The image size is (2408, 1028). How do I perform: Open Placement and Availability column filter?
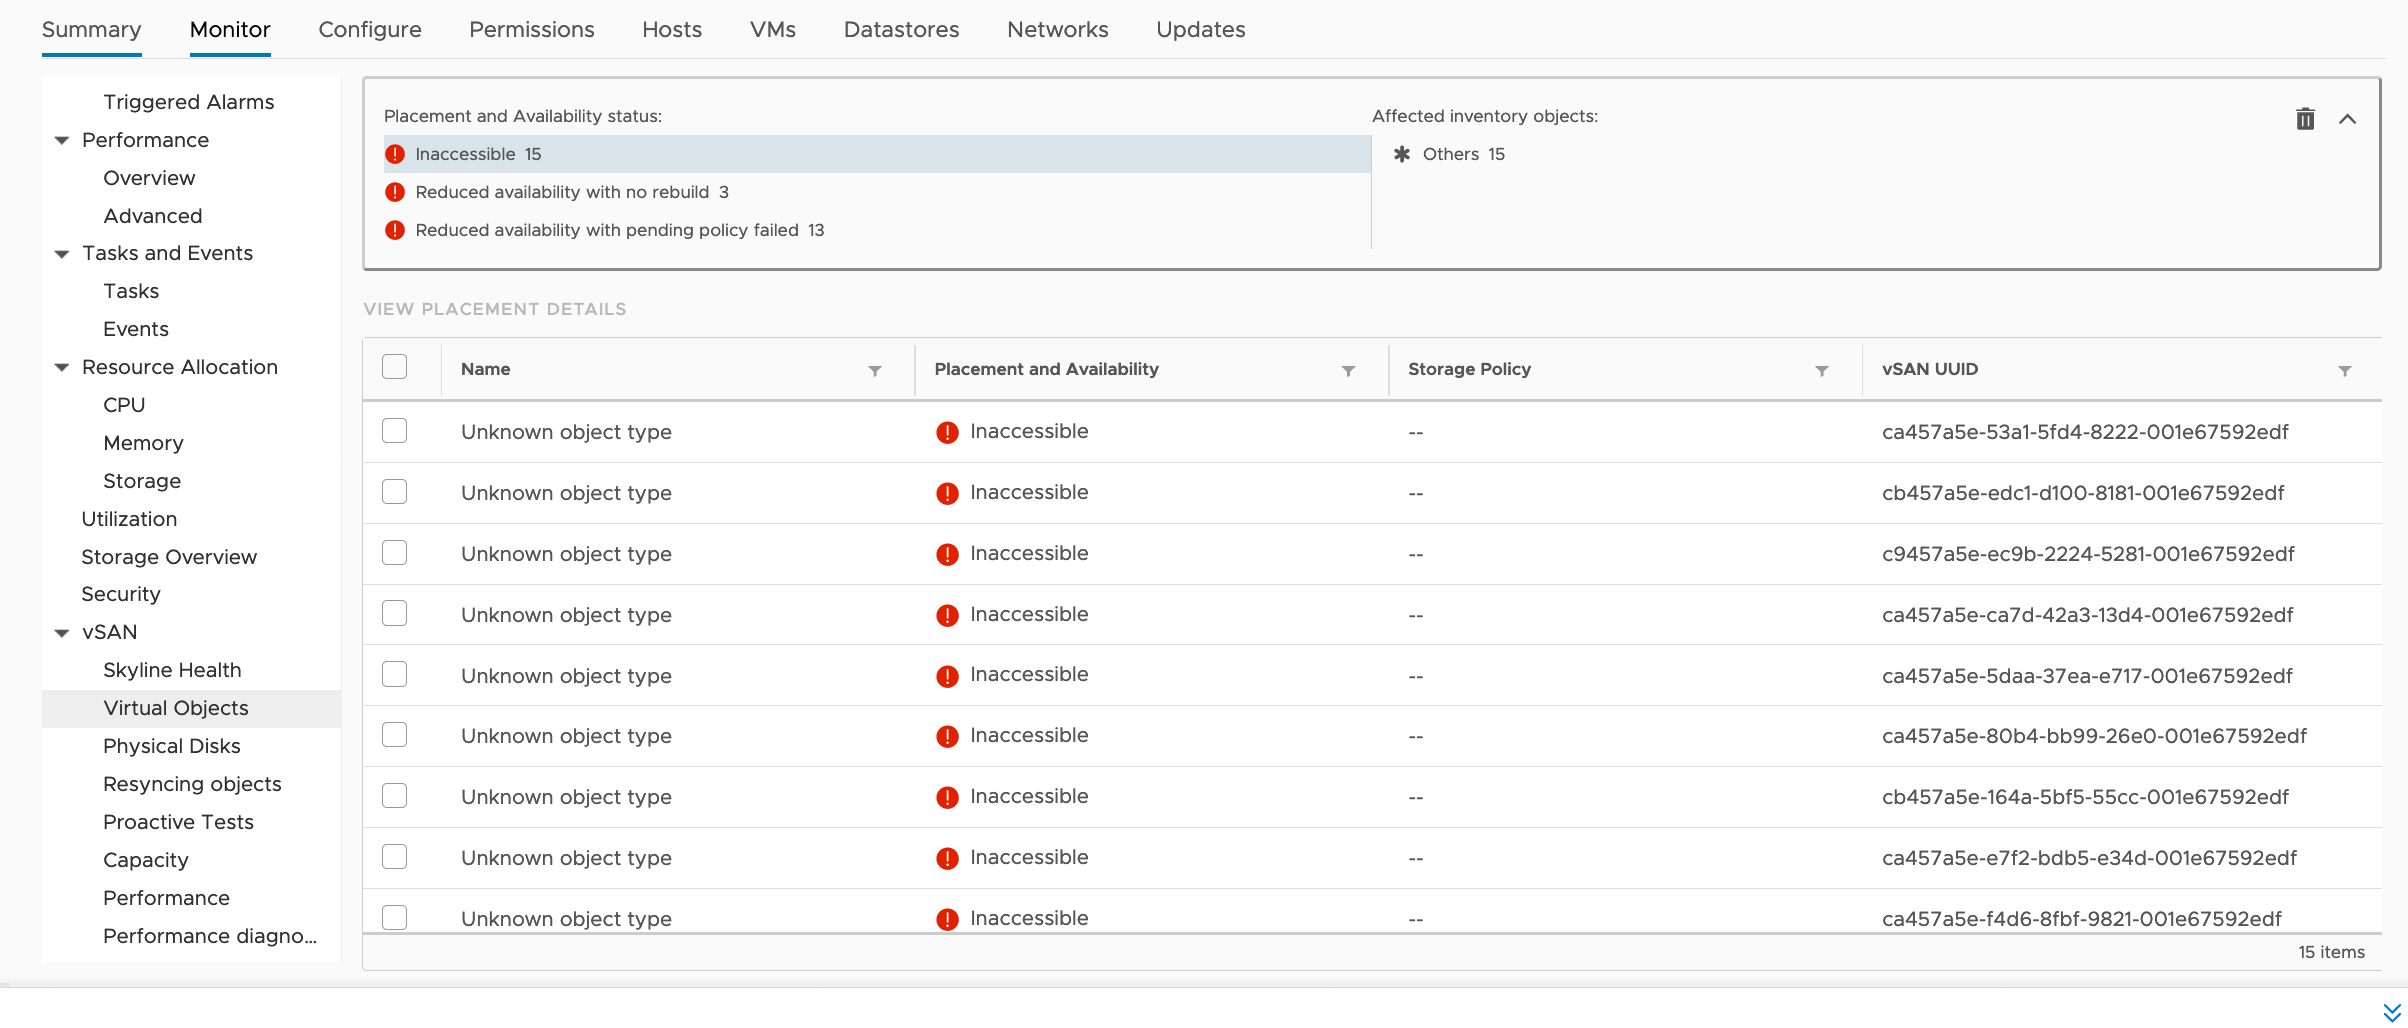tap(1348, 371)
